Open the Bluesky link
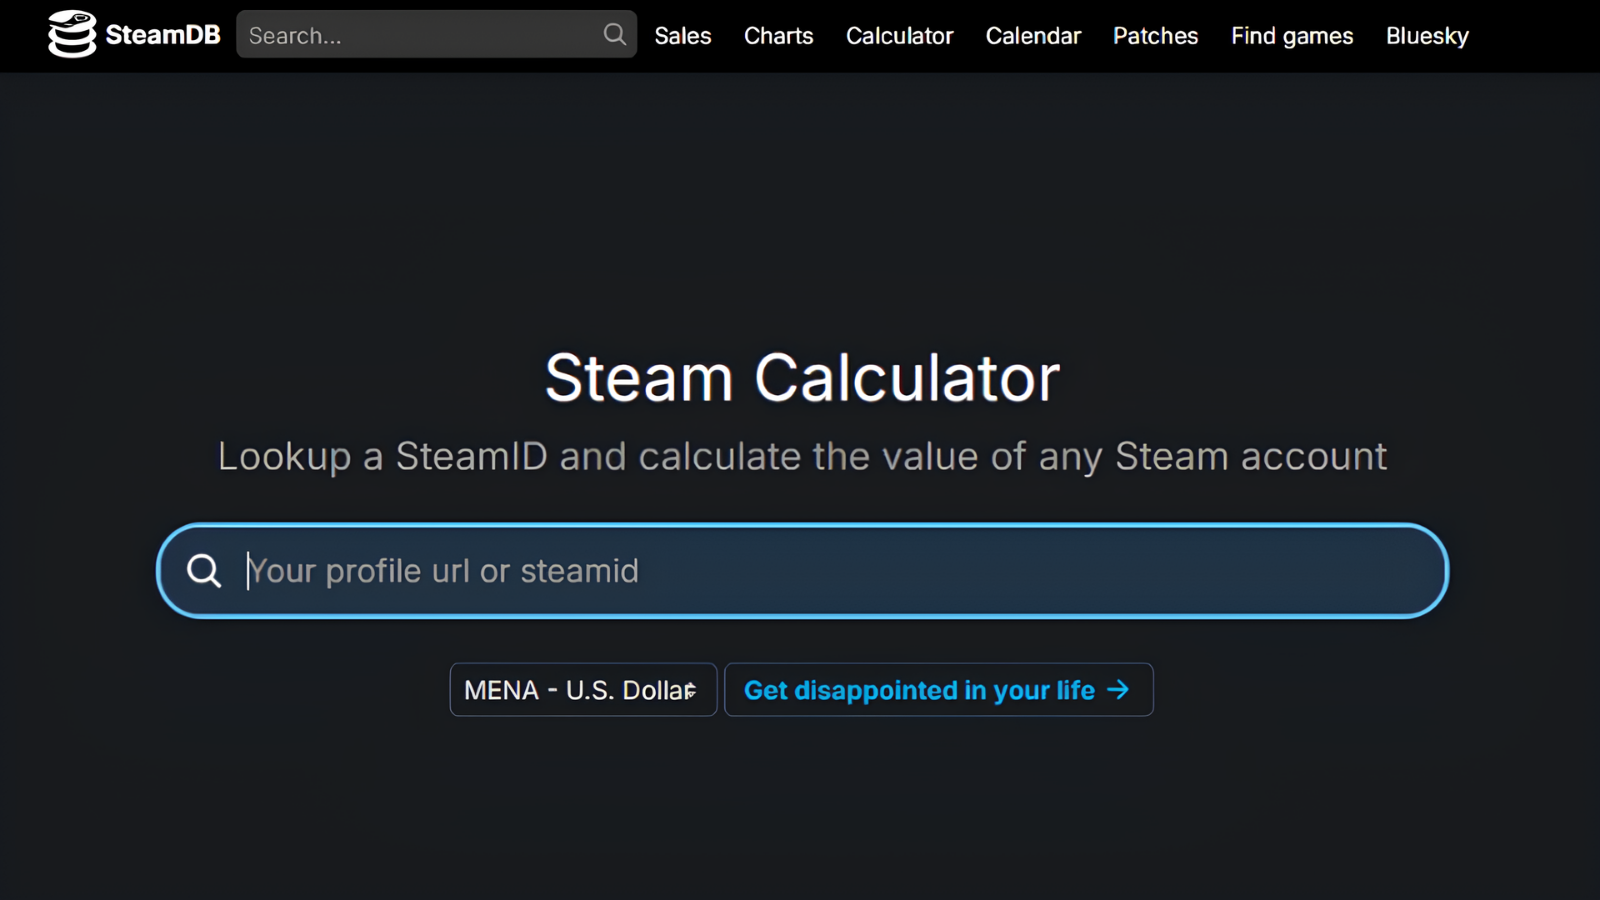This screenshot has height=900, width=1600. coord(1427,36)
